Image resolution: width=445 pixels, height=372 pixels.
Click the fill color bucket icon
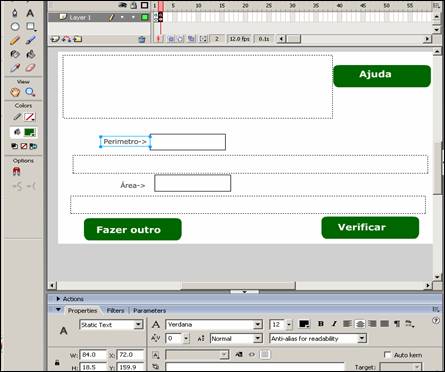pyautogui.click(x=17, y=132)
